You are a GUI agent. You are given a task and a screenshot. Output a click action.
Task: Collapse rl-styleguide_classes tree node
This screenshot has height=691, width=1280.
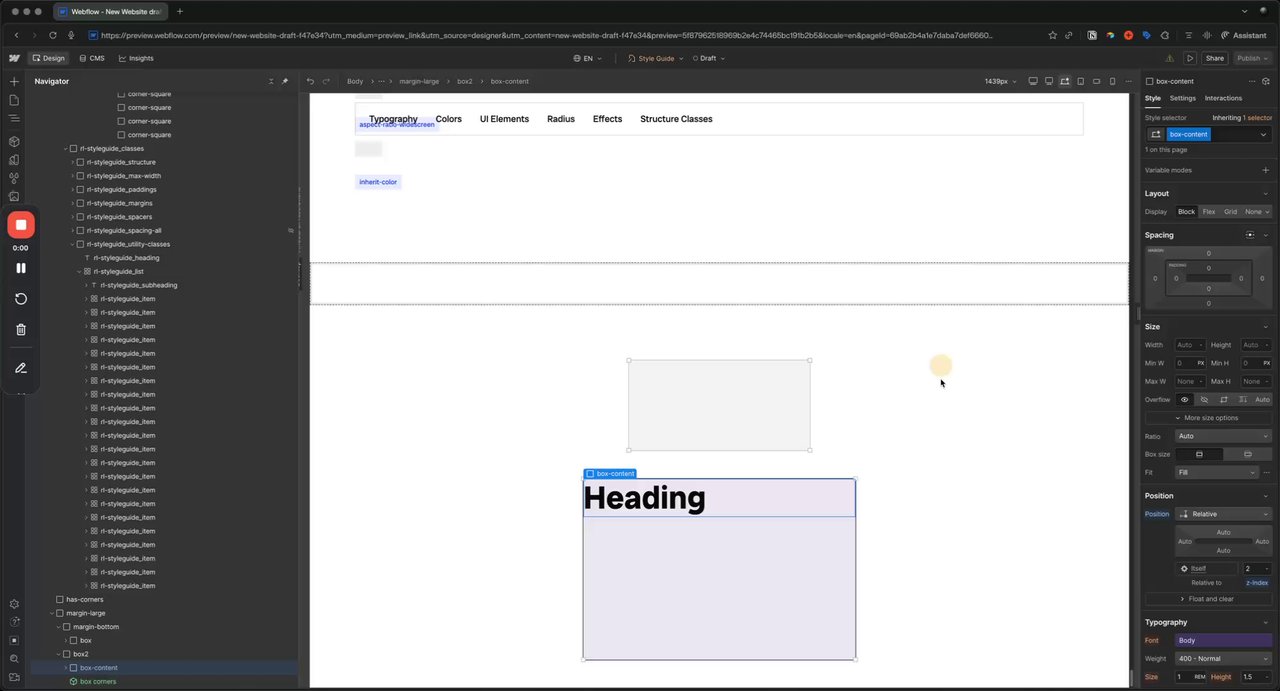click(66, 148)
